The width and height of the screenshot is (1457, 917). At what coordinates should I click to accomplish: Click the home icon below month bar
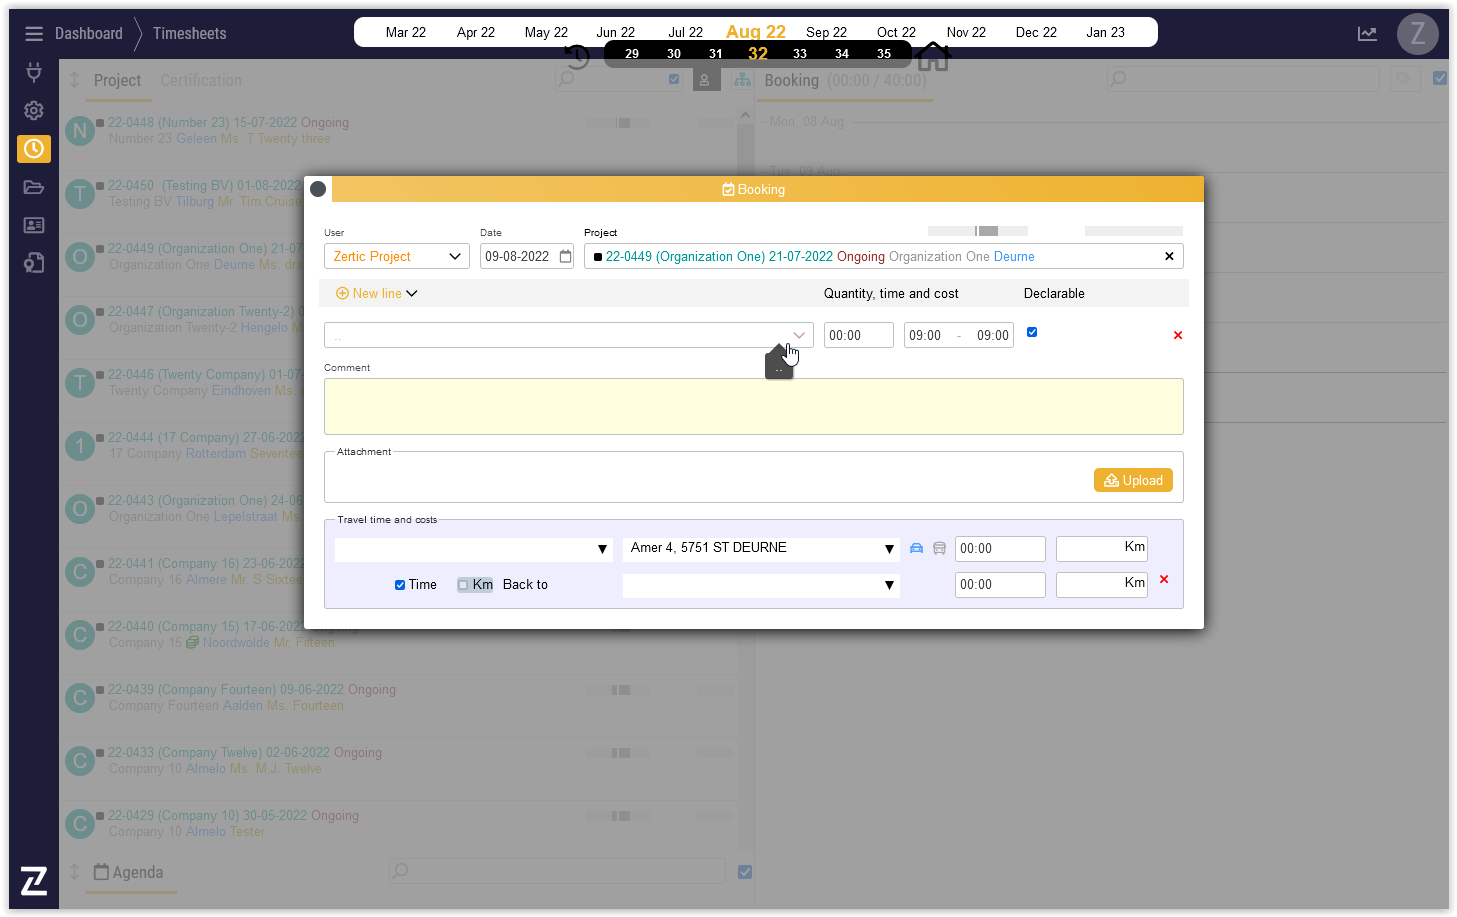pyautogui.click(x=933, y=58)
